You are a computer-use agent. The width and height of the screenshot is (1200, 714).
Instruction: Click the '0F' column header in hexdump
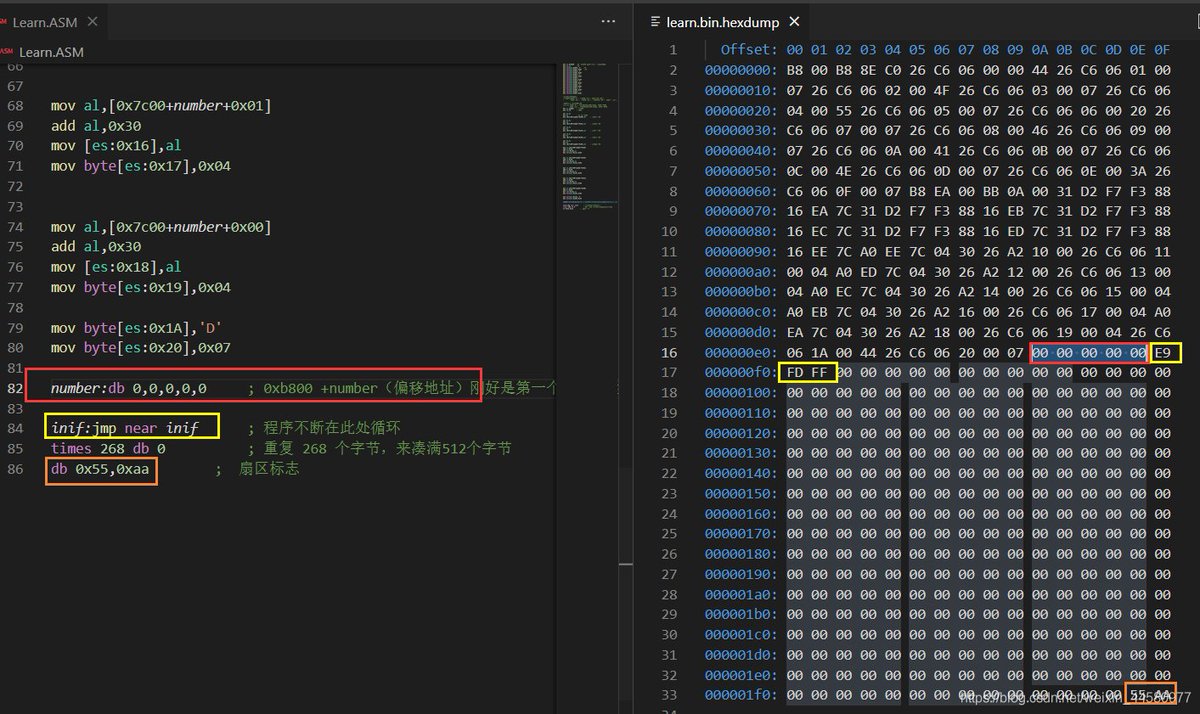1162,49
